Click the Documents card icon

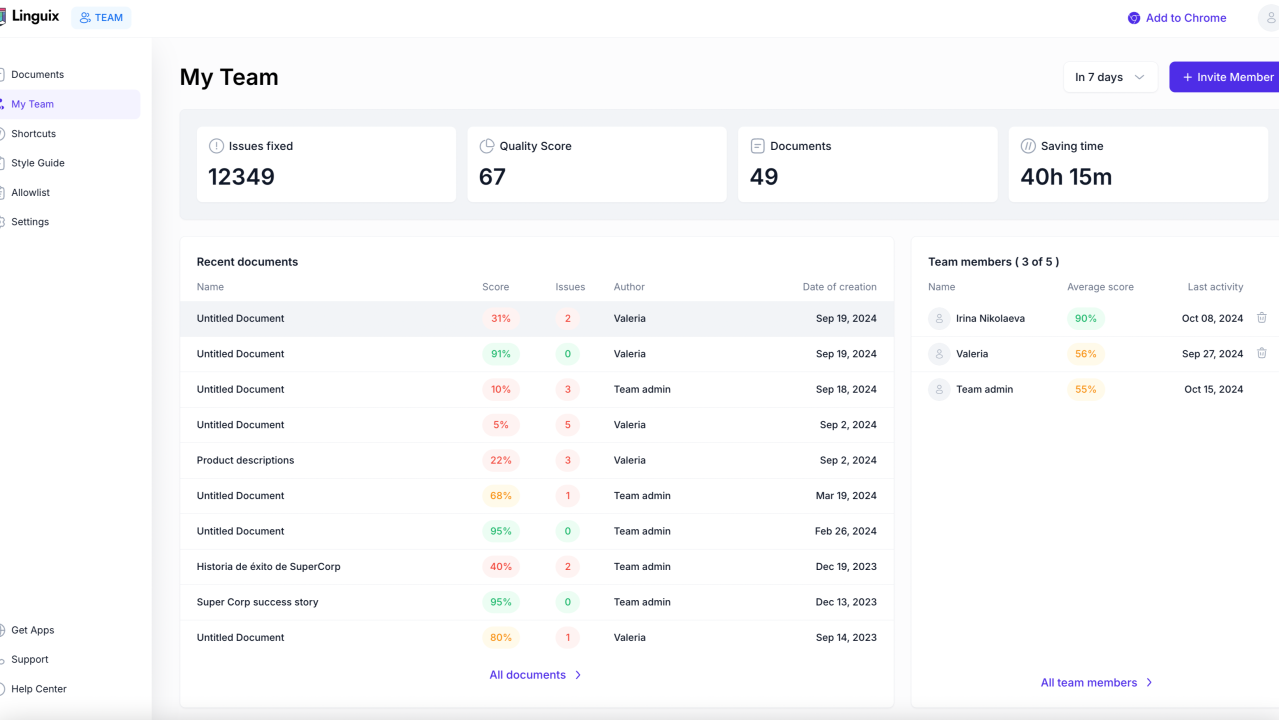757,146
